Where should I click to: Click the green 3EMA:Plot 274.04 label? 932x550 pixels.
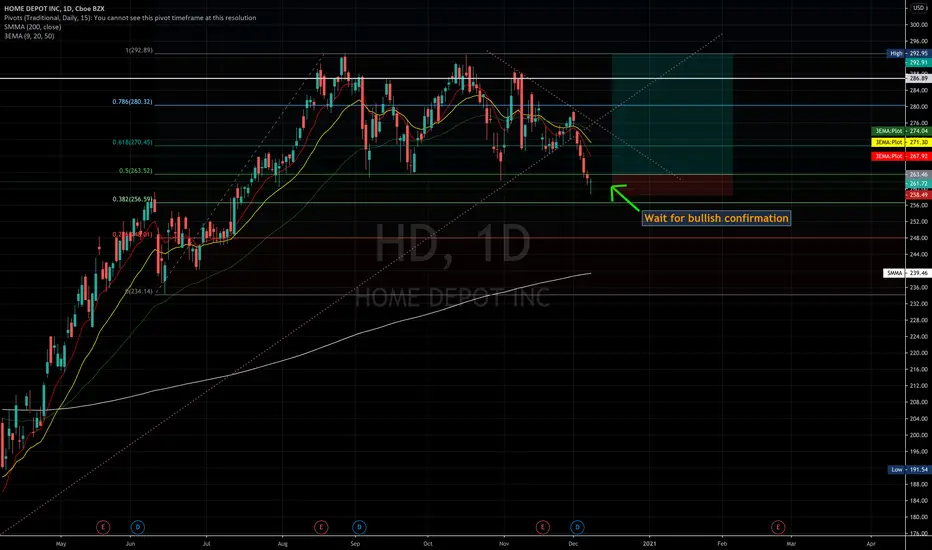coord(900,131)
